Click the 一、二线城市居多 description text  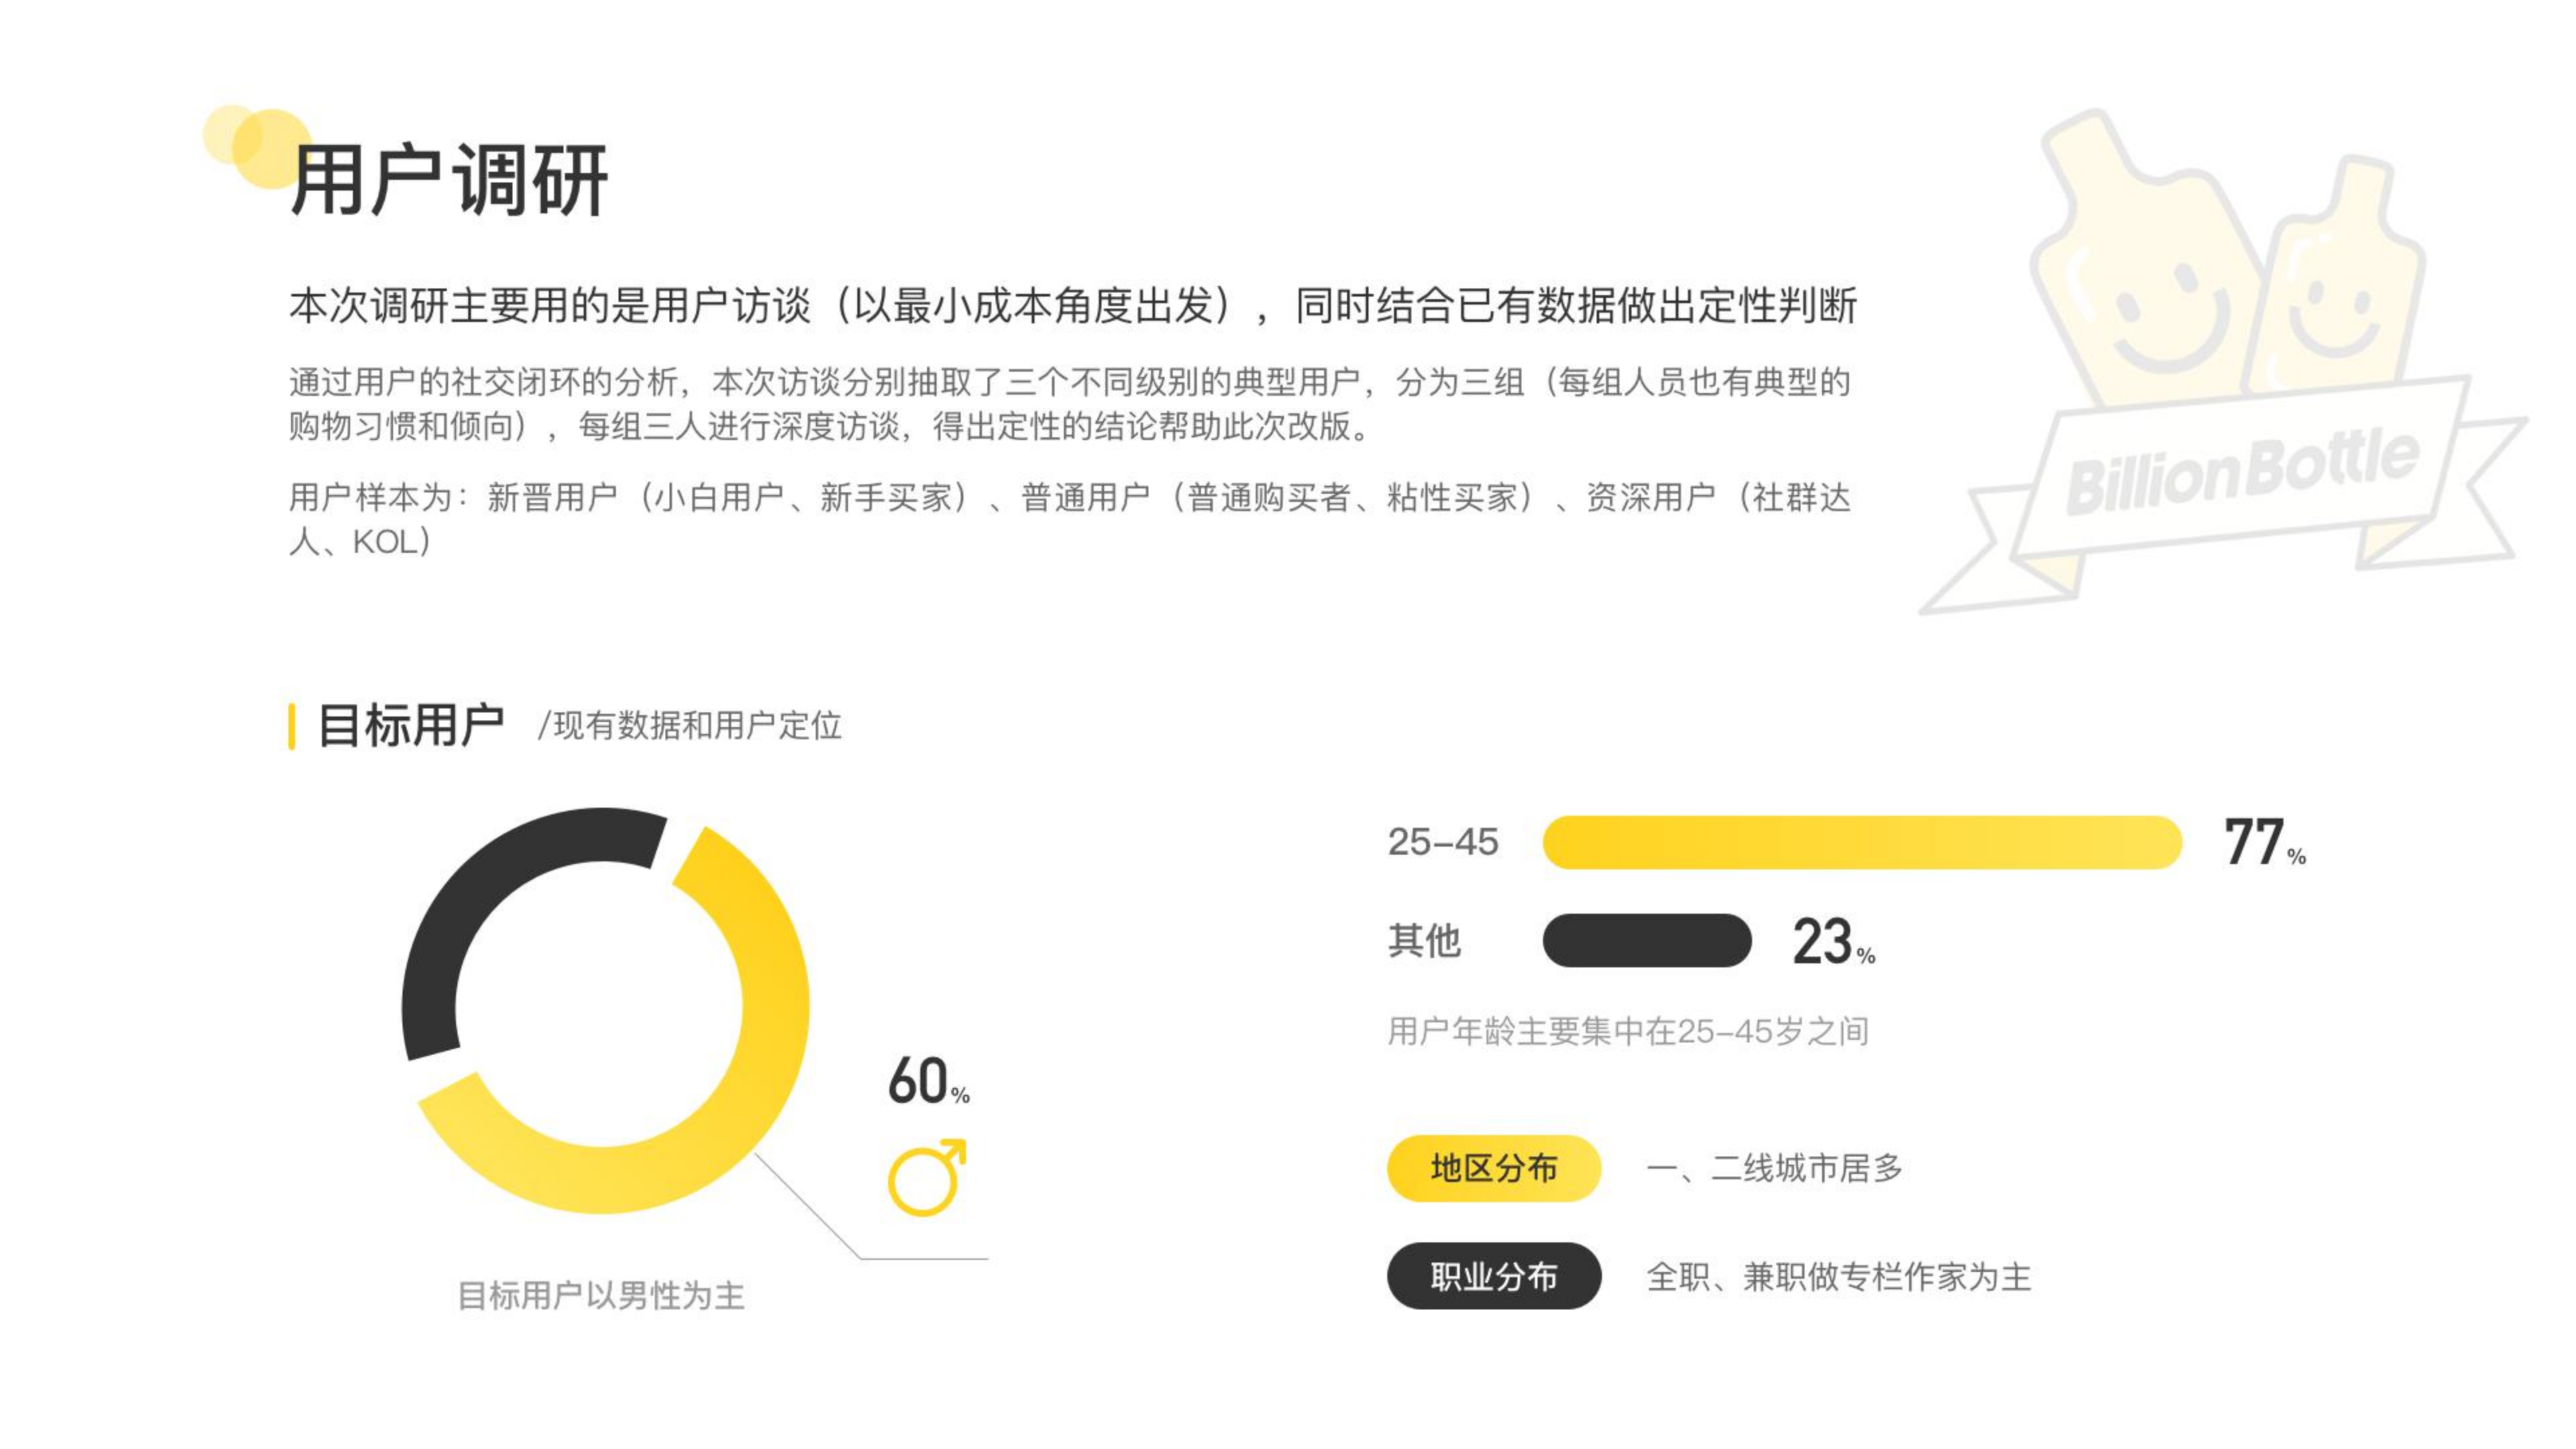[x=1774, y=1168]
